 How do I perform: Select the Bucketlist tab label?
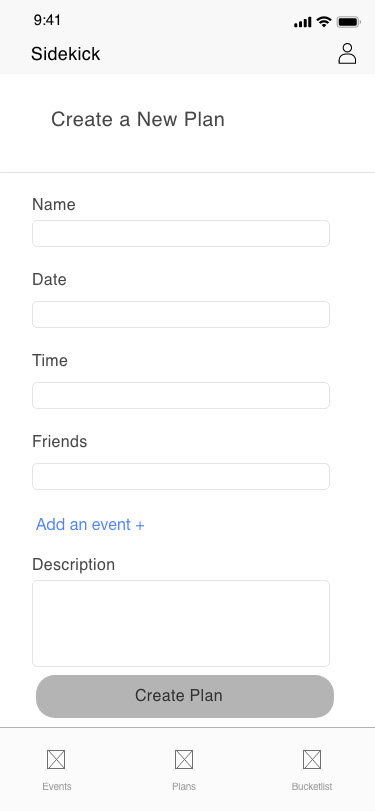(312, 786)
